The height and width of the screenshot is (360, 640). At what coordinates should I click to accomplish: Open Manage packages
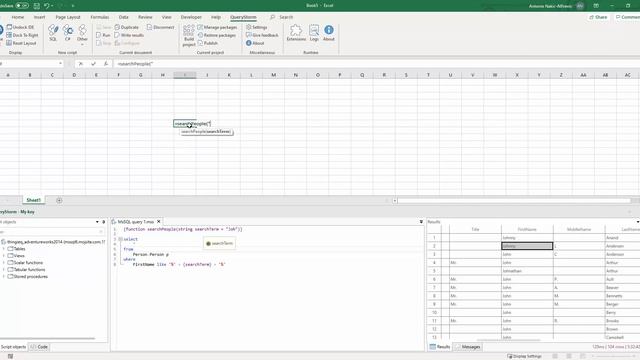(217, 27)
